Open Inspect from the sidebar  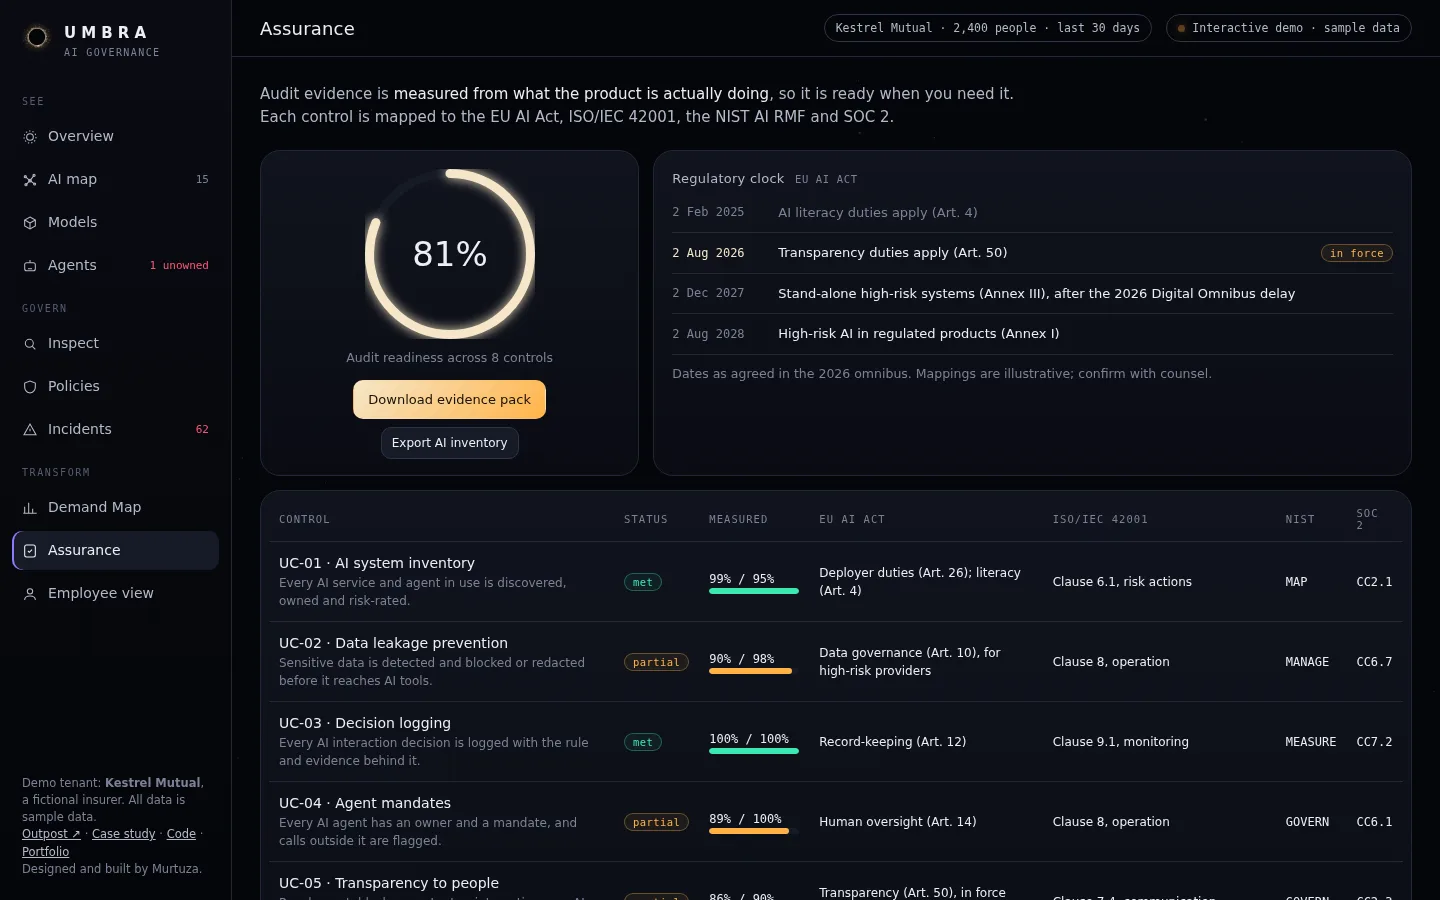coord(116,343)
